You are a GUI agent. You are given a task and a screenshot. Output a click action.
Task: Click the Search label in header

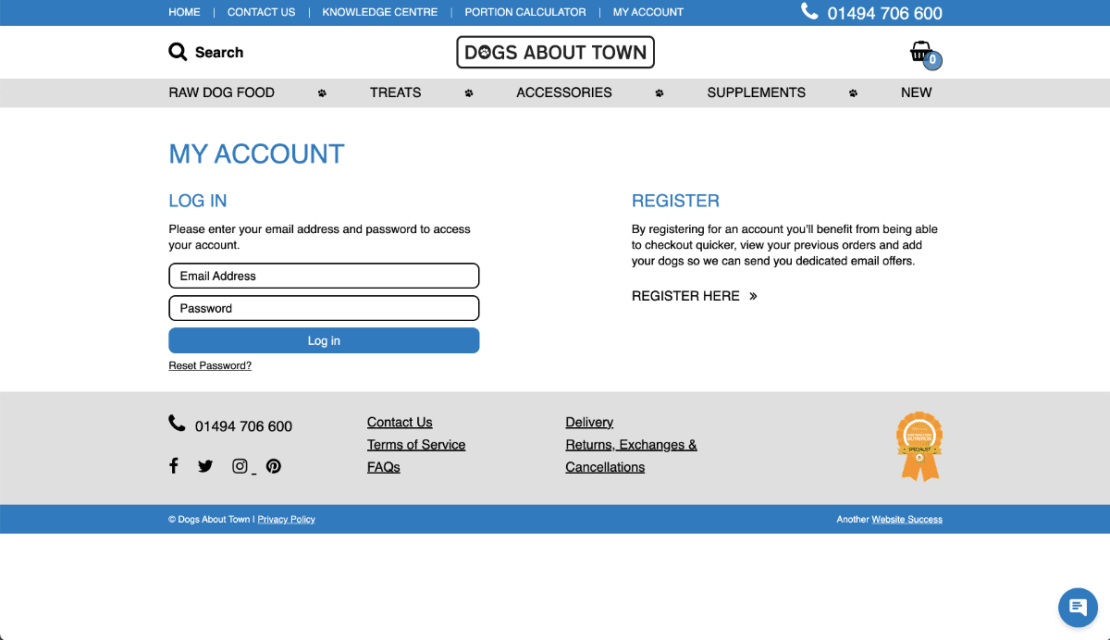click(x=219, y=52)
